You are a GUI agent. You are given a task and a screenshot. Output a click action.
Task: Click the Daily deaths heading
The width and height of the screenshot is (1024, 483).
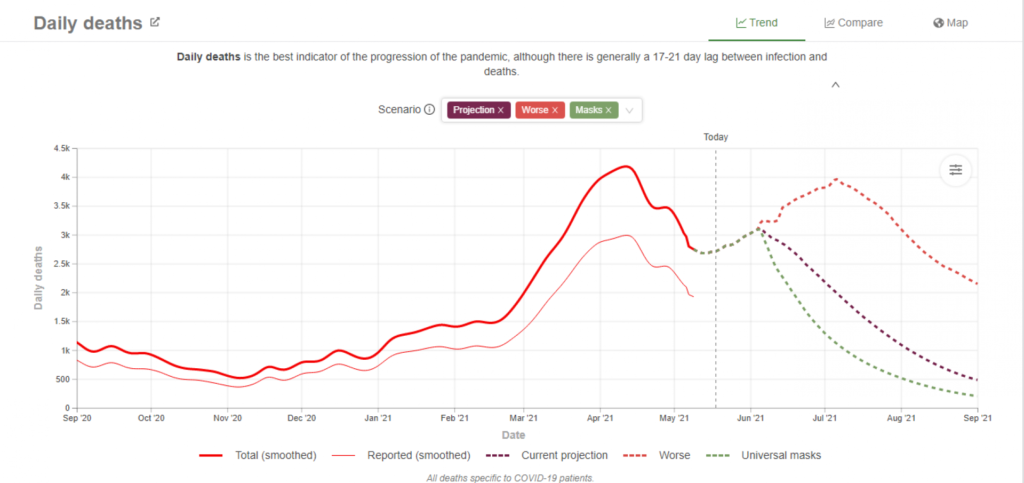87,23
